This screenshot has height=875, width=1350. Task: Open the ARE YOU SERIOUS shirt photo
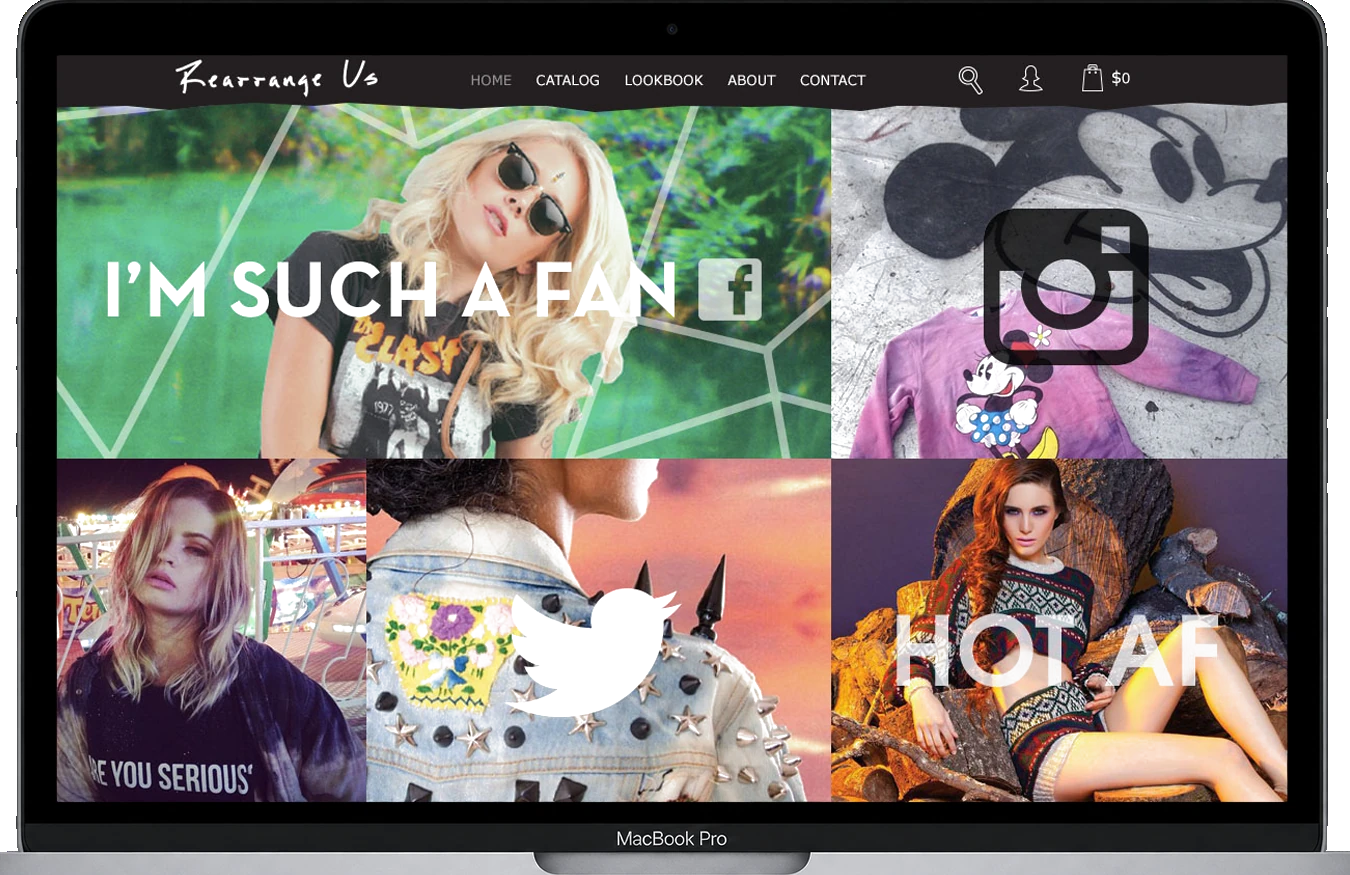pyautogui.click(x=211, y=630)
